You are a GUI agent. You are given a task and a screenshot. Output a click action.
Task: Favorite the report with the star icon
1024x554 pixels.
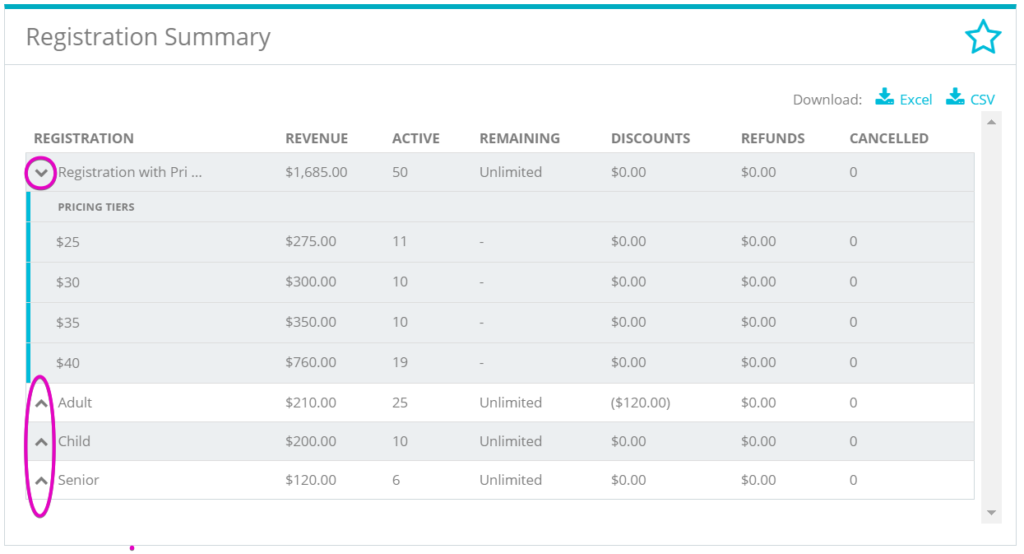tap(982, 37)
